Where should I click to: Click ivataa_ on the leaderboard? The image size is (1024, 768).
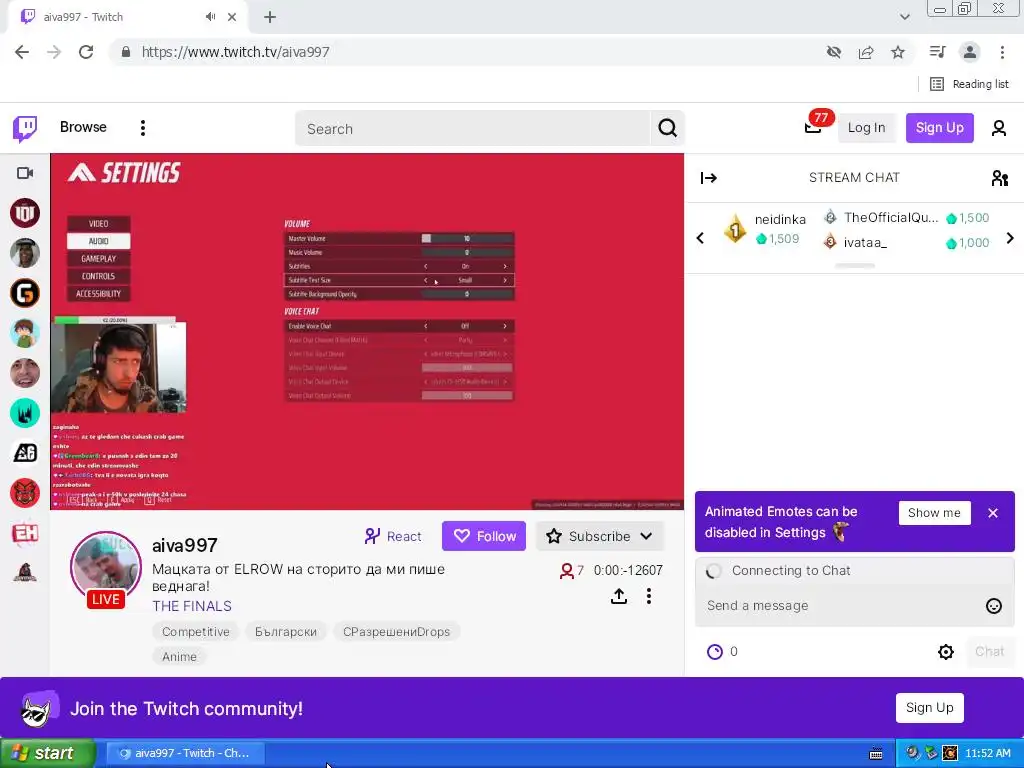(x=865, y=243)
